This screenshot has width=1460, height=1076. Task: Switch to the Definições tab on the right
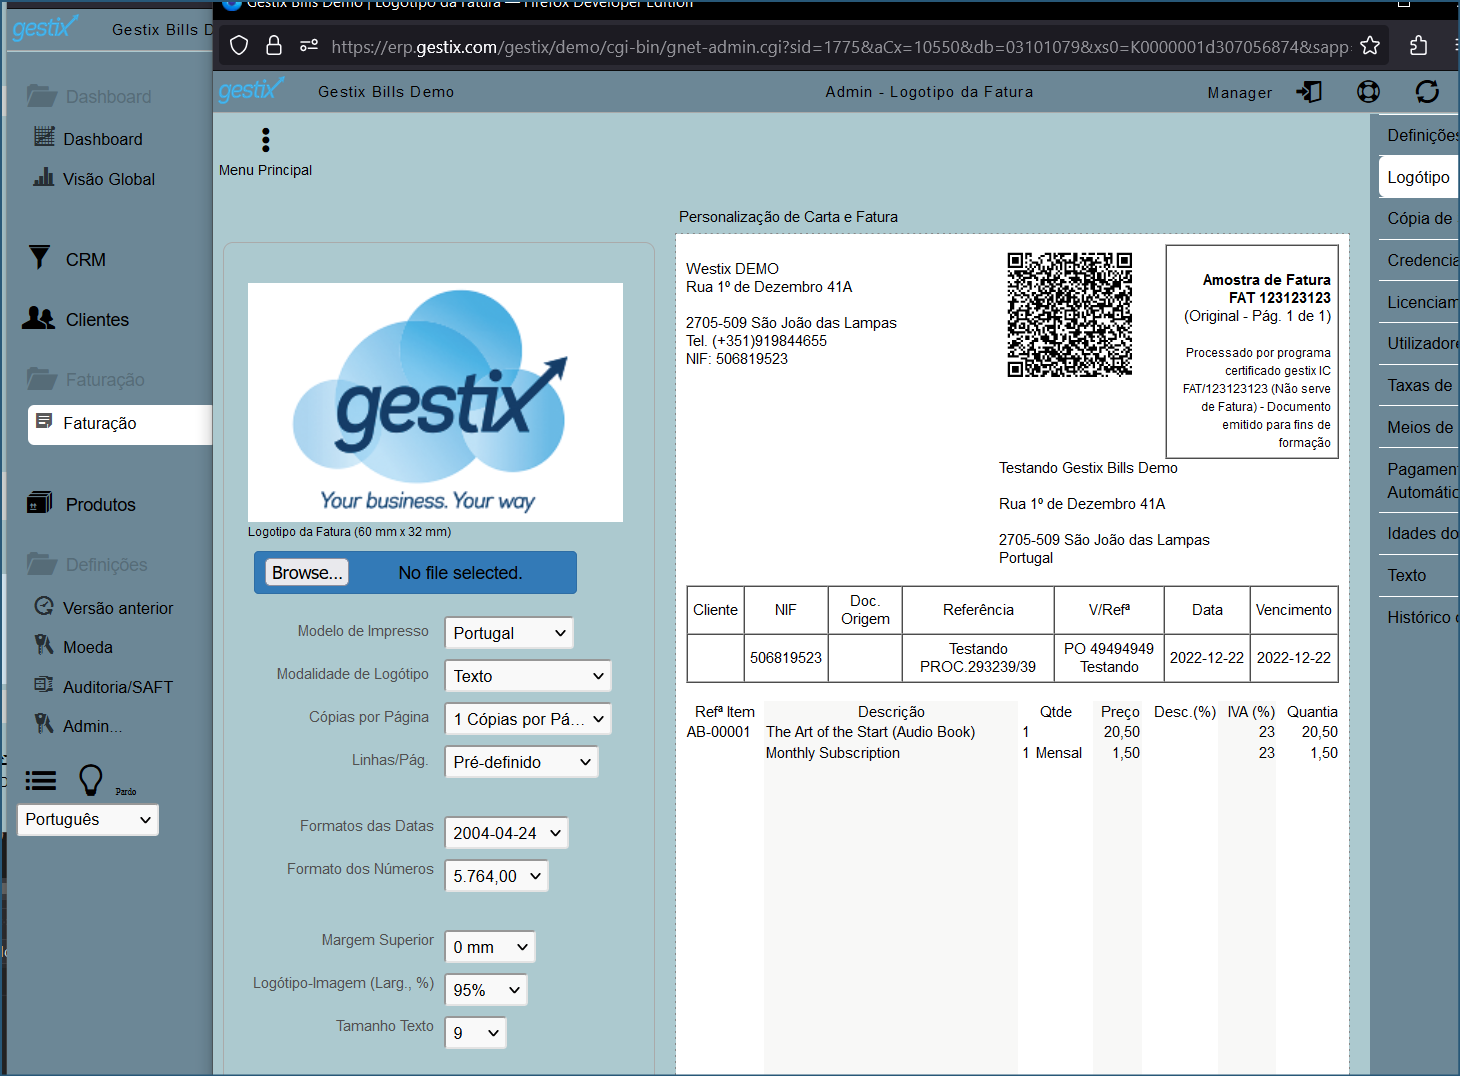click(x=1419, y=135)
